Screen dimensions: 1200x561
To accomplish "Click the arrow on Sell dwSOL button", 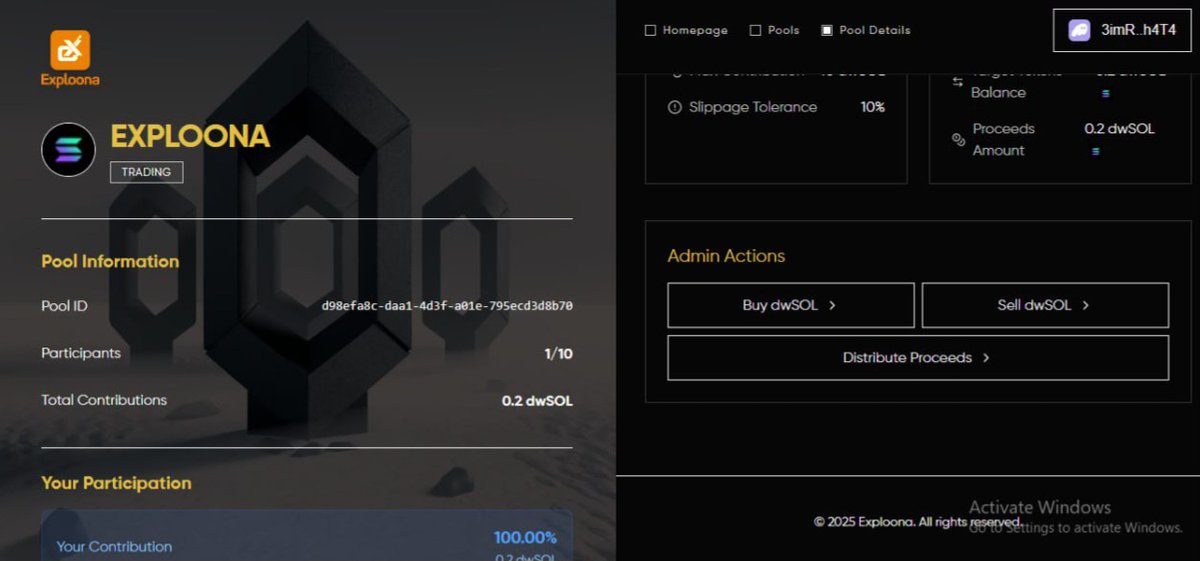I will pos(1086,306).
